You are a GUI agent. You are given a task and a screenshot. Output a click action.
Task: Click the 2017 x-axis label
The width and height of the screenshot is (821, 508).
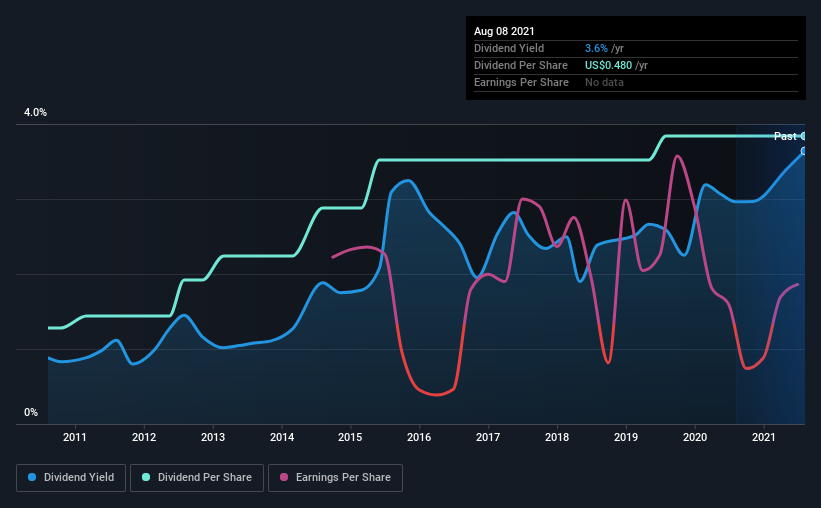click(488, 437)
